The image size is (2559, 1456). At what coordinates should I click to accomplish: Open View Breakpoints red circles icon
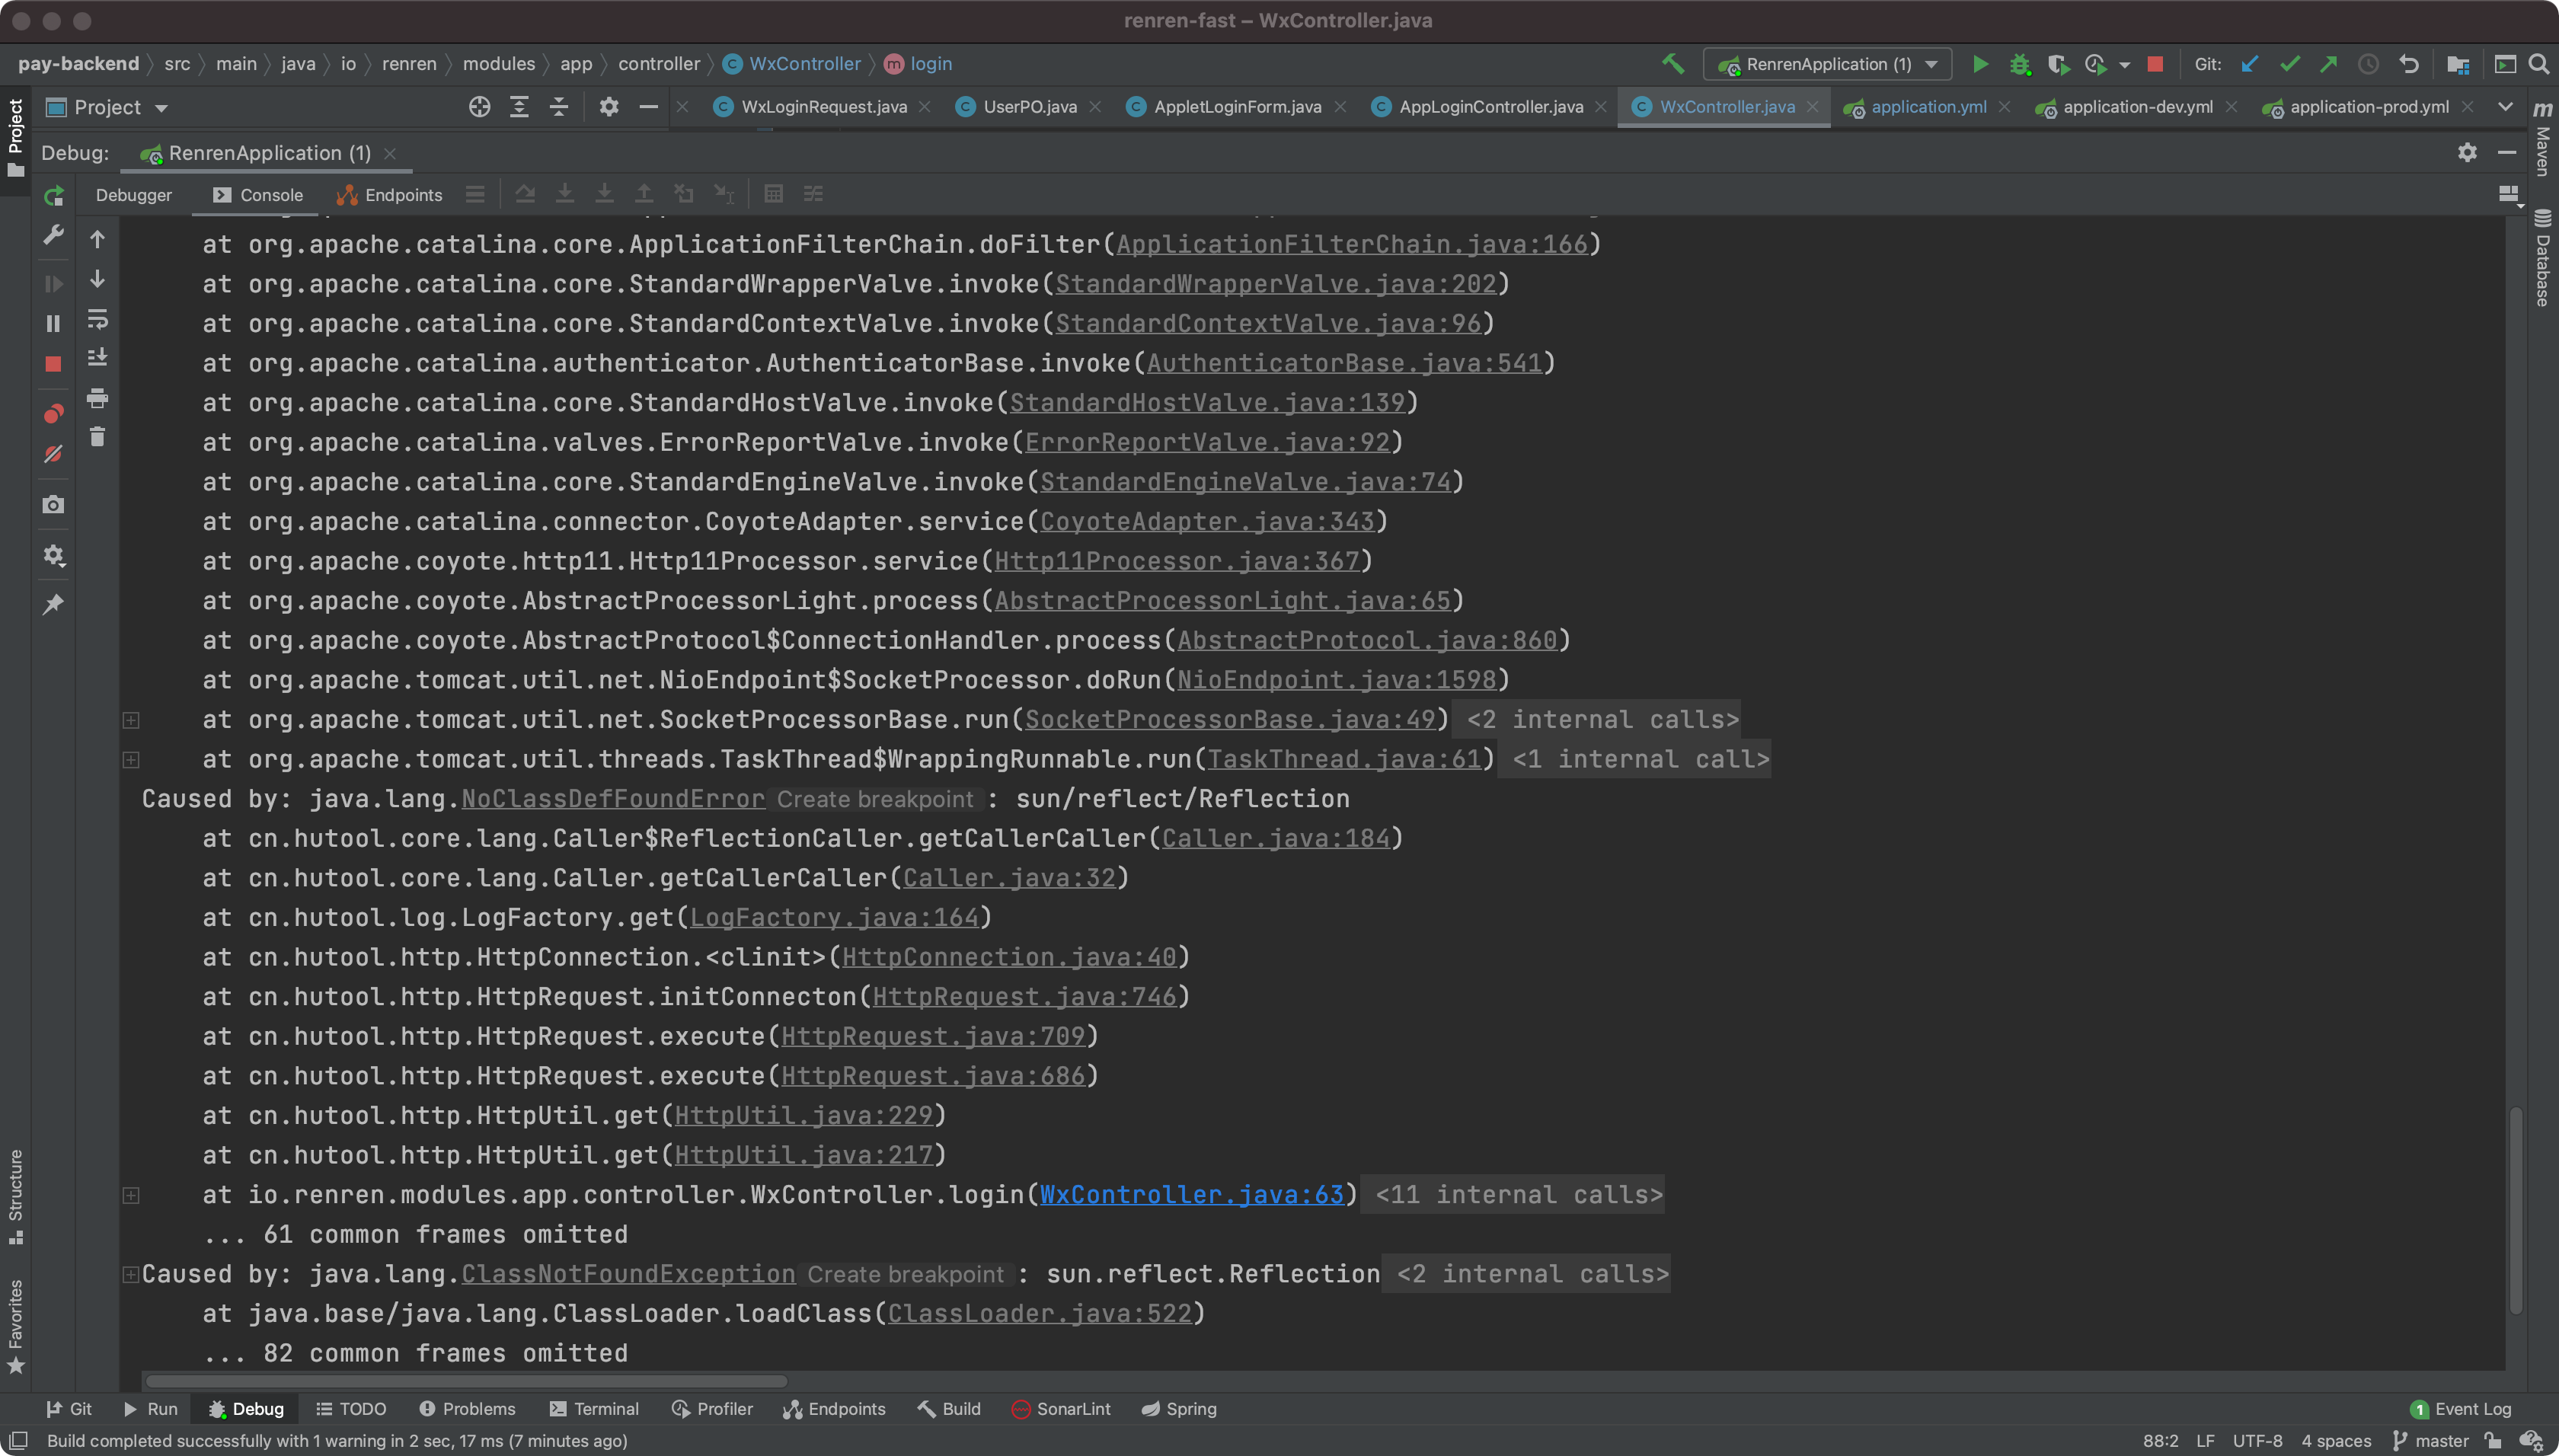tap(54, 413)
